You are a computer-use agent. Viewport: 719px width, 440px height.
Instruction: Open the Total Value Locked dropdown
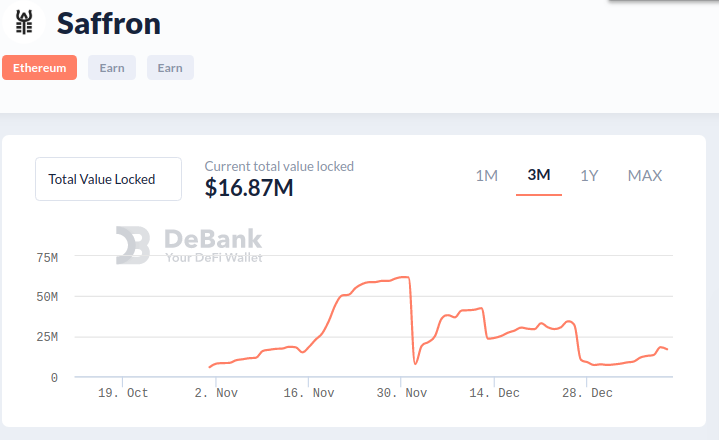(x=108, y=179)
